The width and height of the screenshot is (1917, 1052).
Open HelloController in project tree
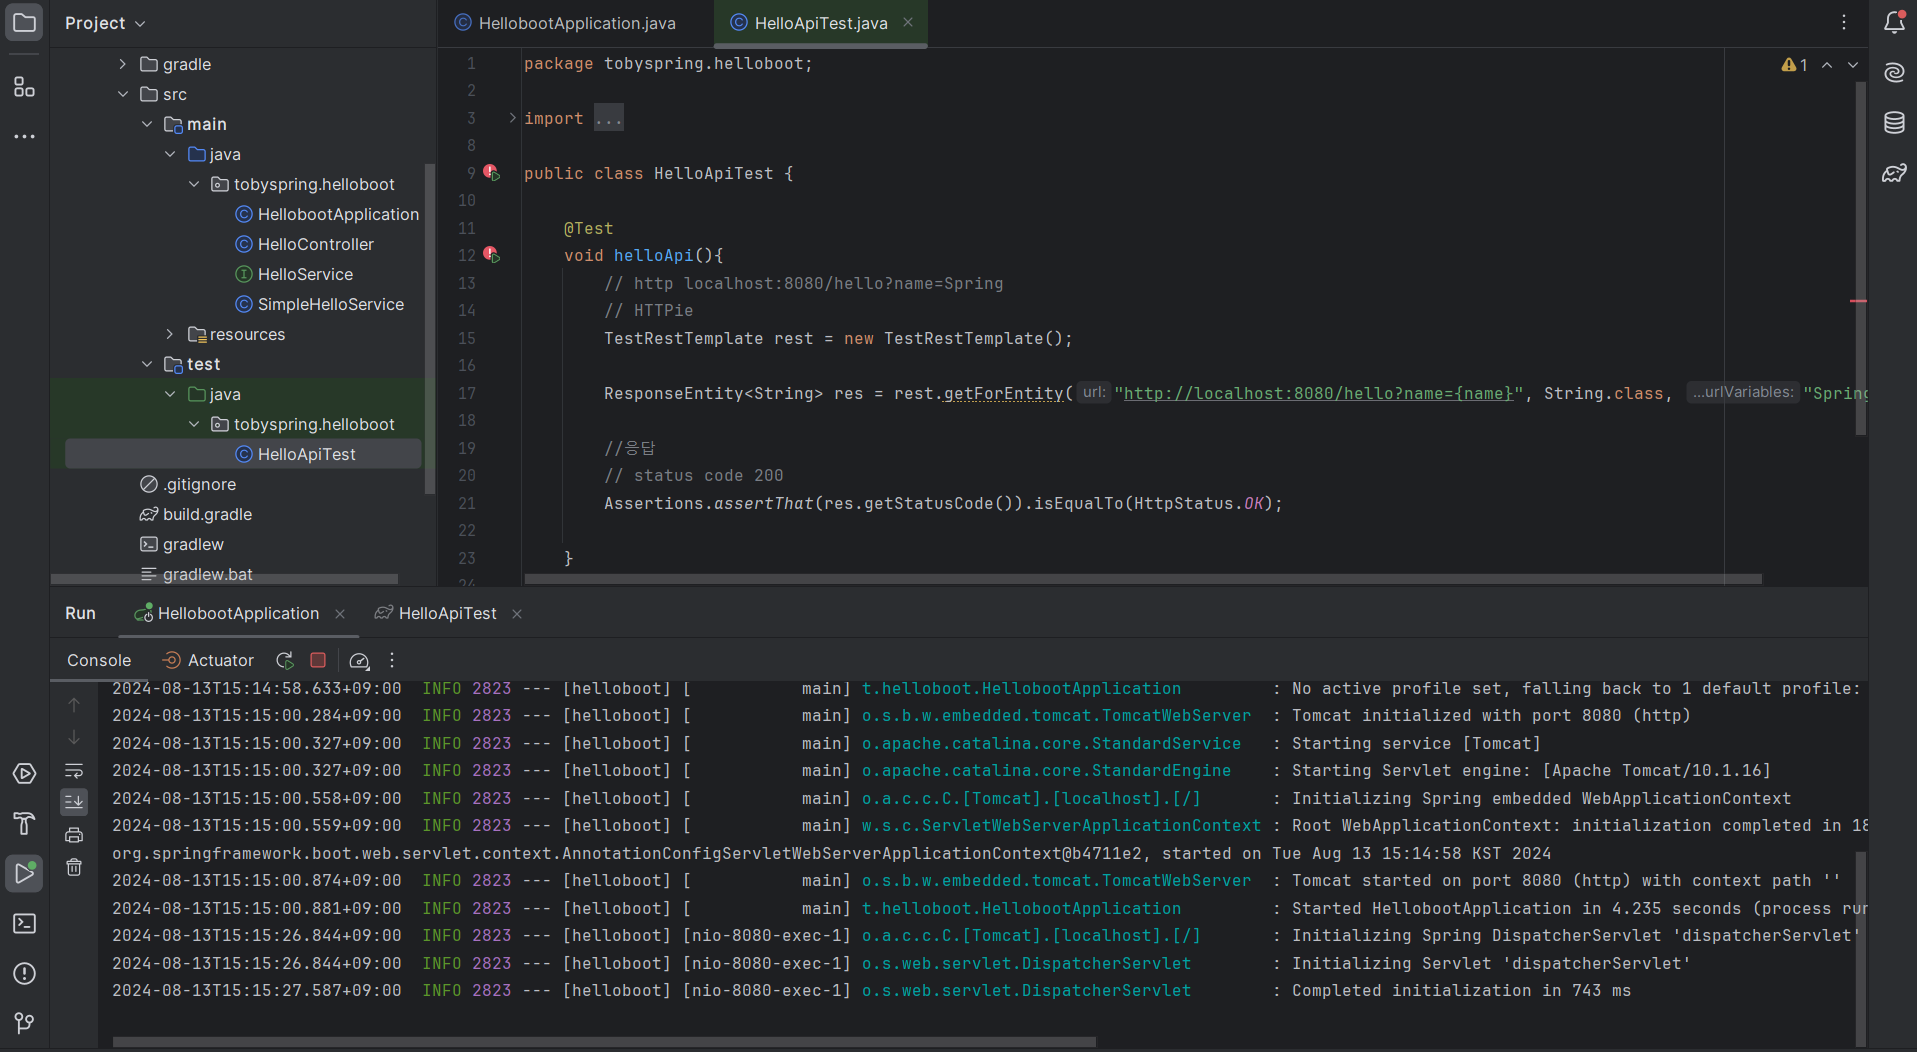click(x=304, y=244)
